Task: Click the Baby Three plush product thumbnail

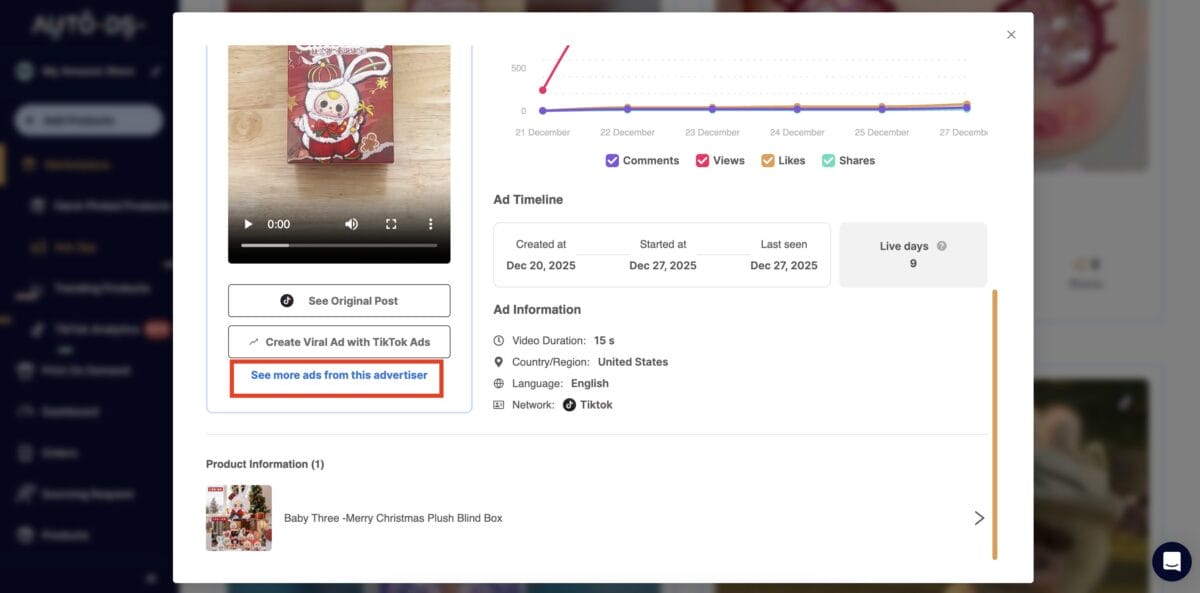Action: [239, 518]
